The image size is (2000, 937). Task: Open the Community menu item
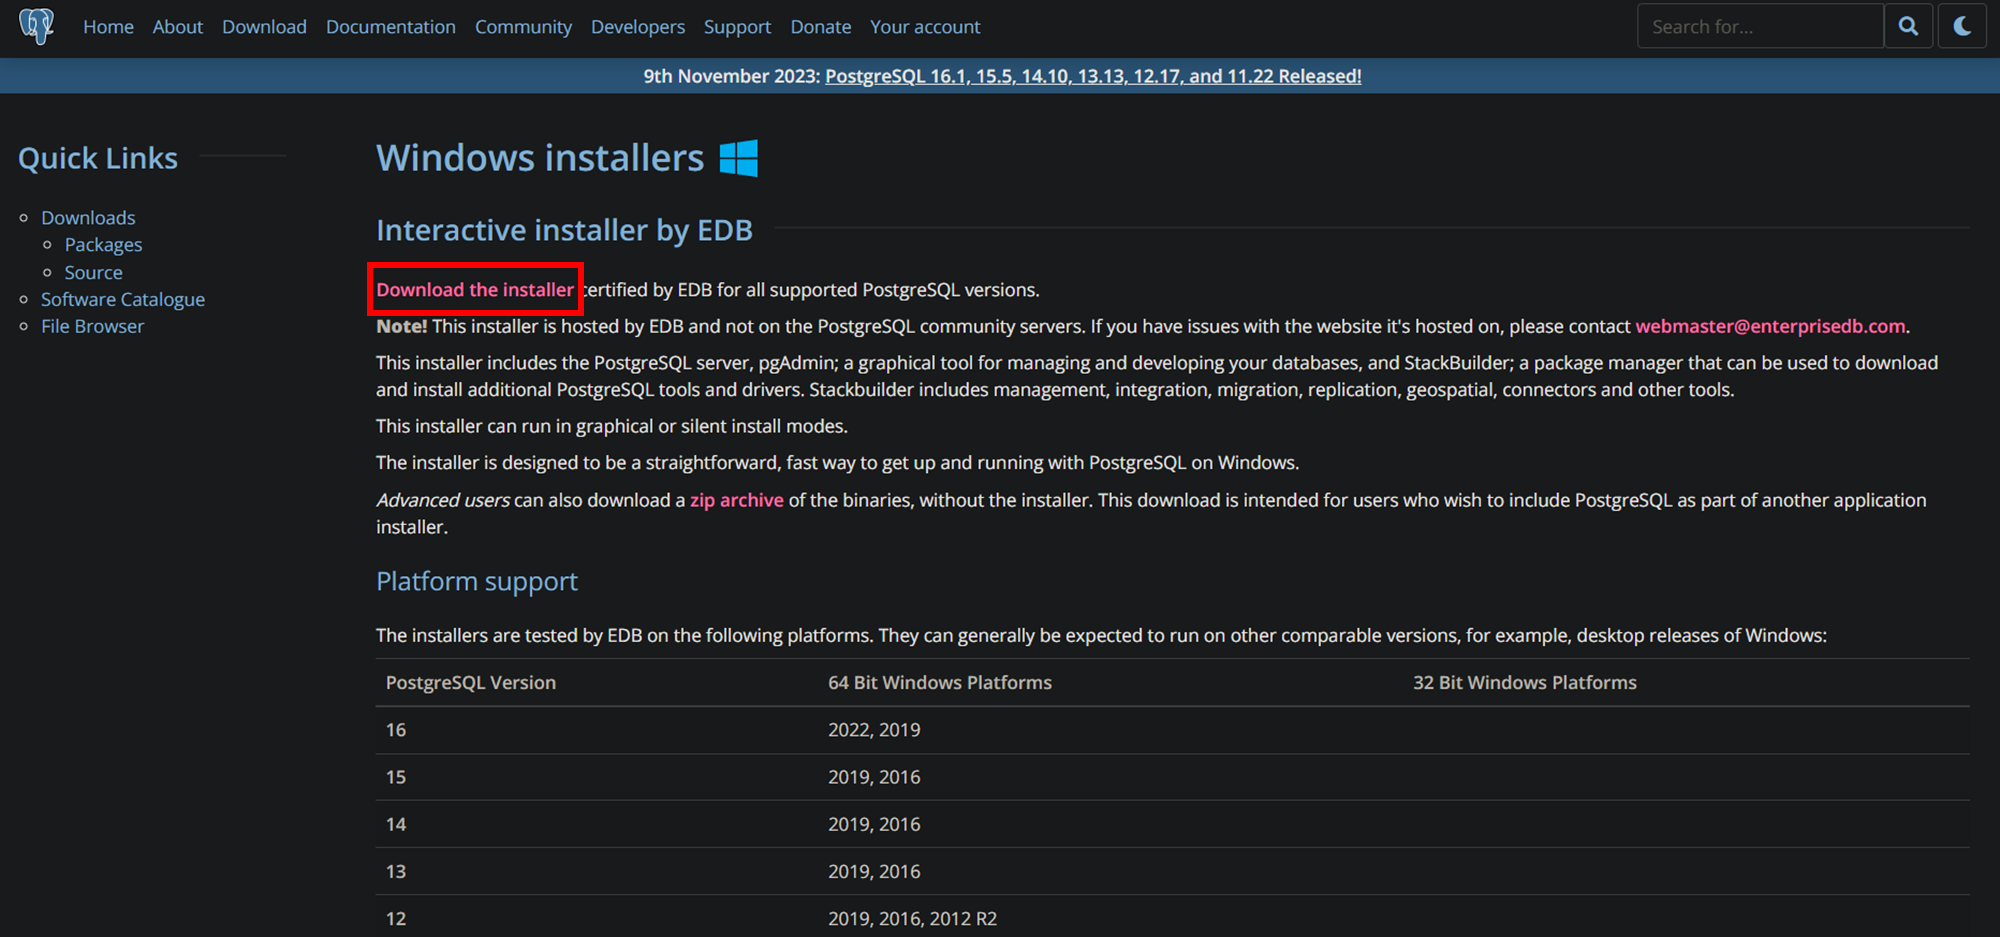click(523, 27)
